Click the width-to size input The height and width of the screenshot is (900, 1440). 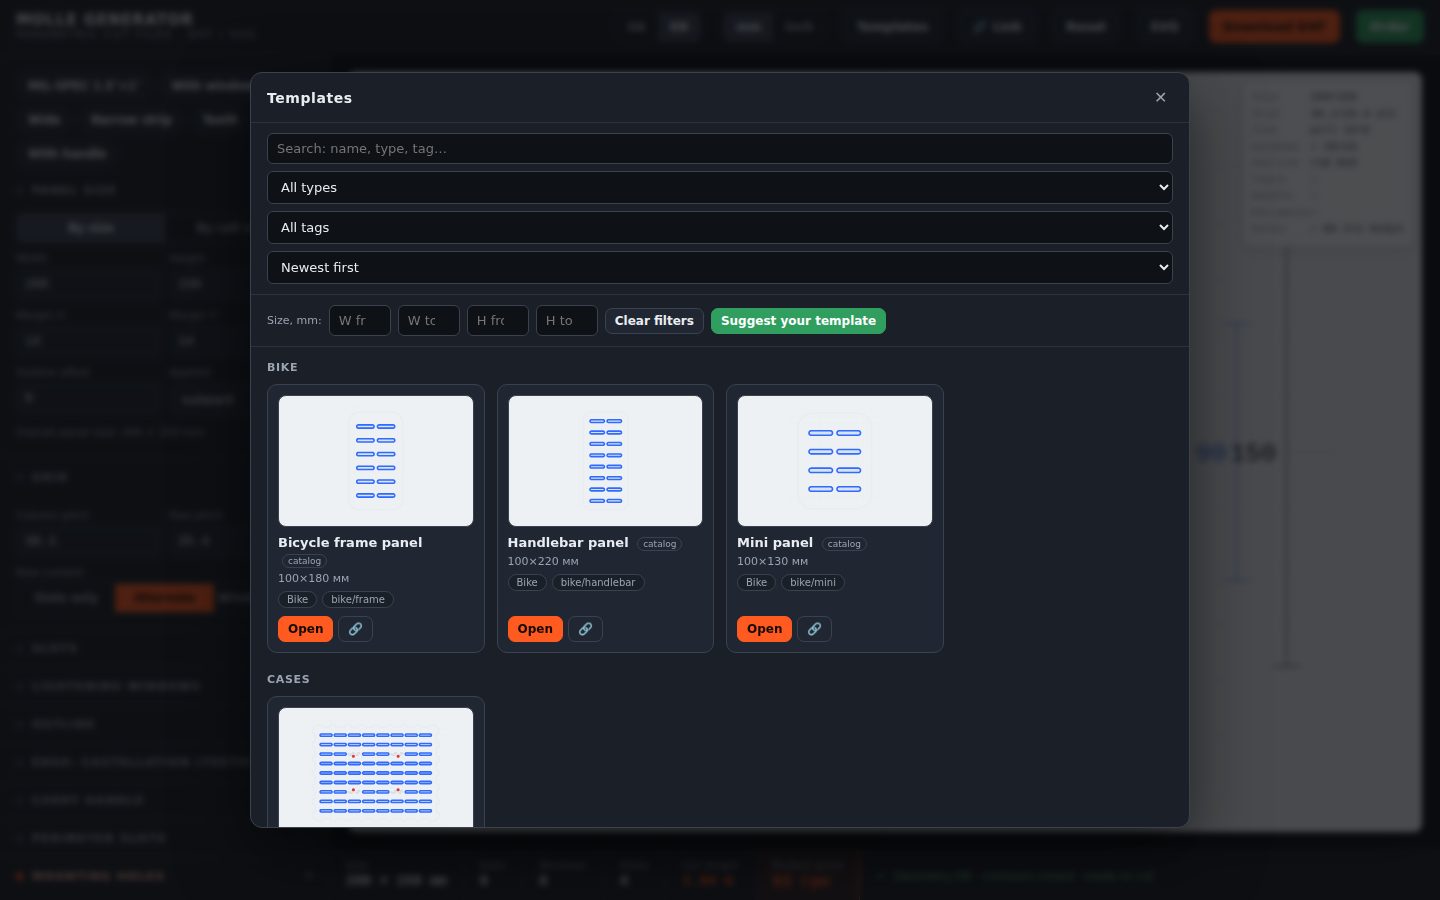(429, 321)
